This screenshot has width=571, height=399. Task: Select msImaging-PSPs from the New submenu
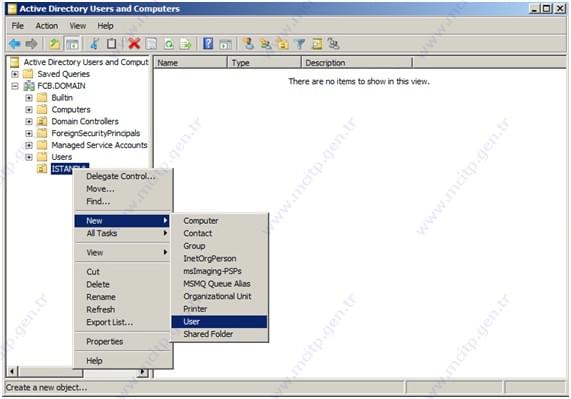219,271
